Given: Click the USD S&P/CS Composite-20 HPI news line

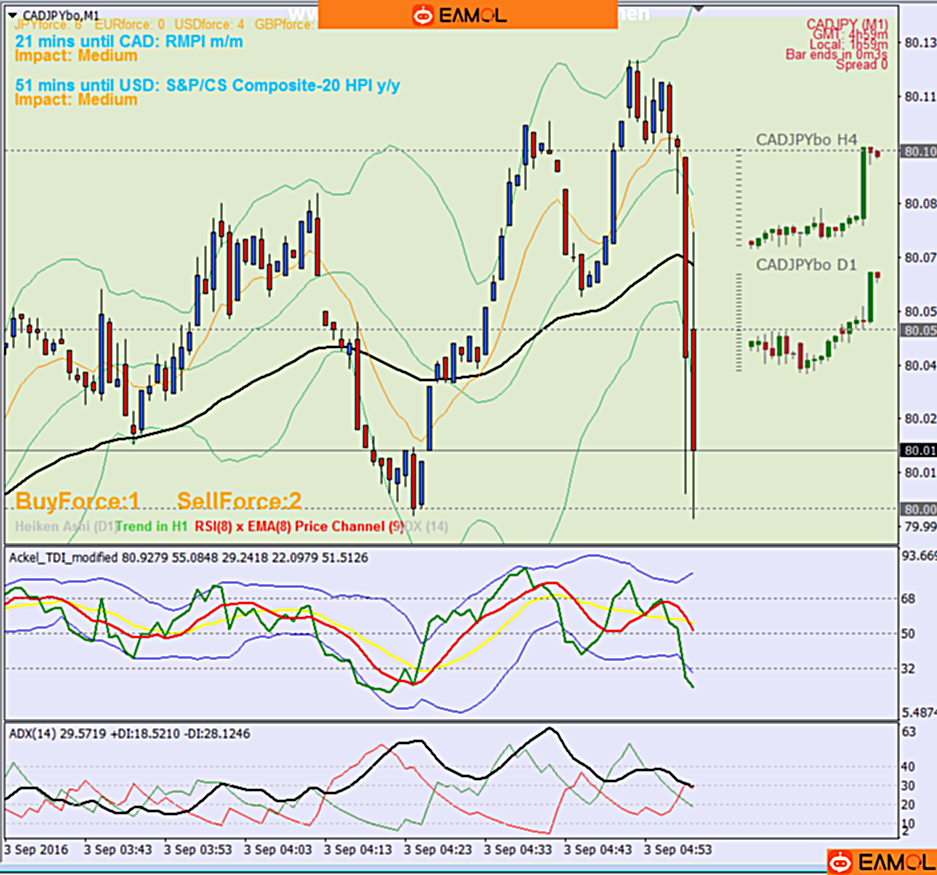Looking at the screenshot, I should tap(207, 85).
